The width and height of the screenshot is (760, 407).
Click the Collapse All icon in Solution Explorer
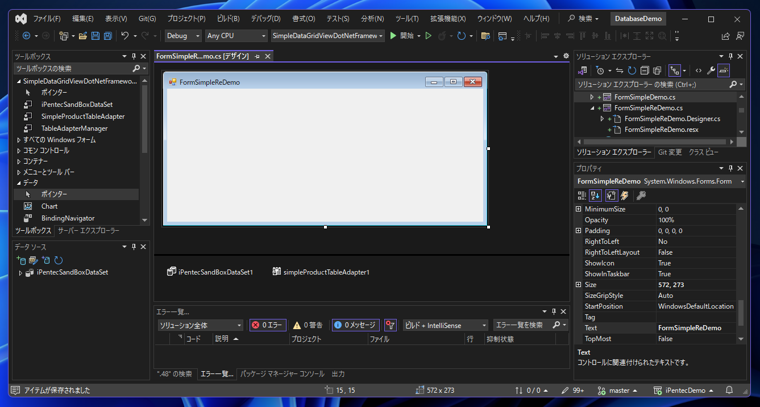tap(644, 71)
